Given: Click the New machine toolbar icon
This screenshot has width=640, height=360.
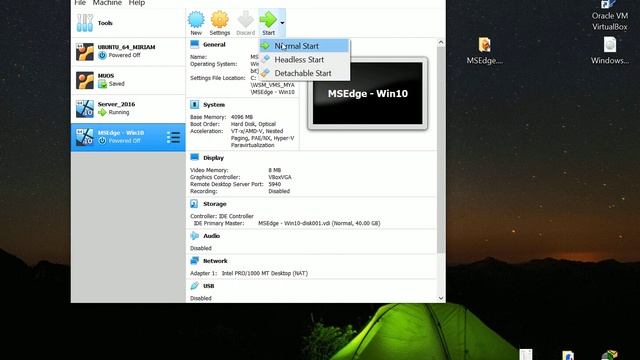Looking at the screenshot, I should 196,20.
